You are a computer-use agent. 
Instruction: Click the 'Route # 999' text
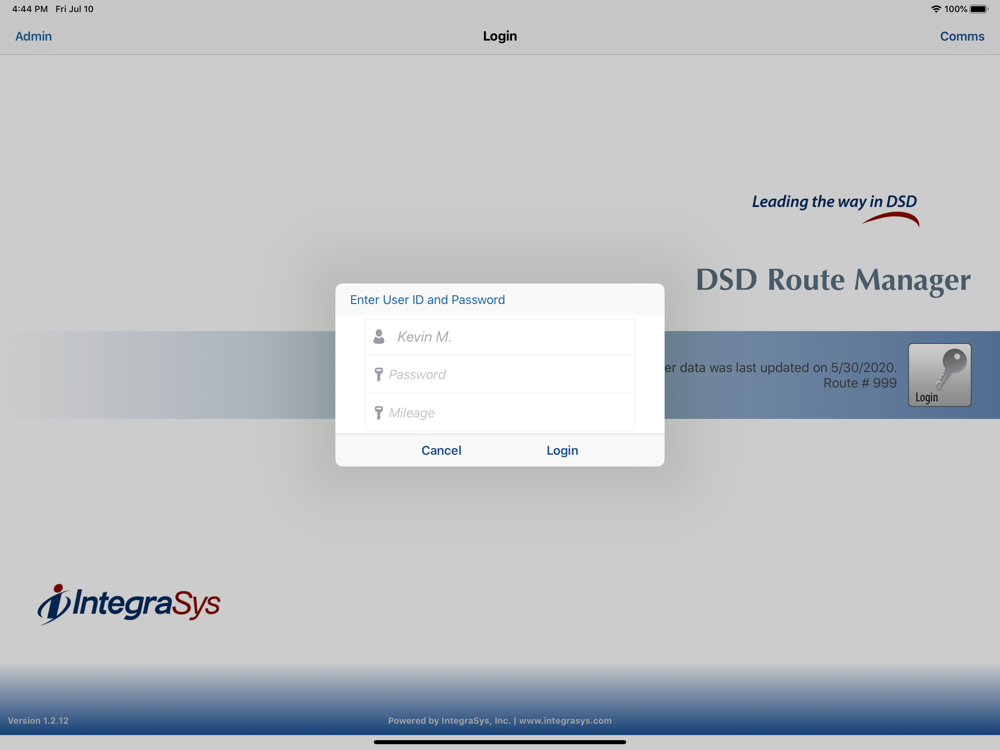click(860, 383)
